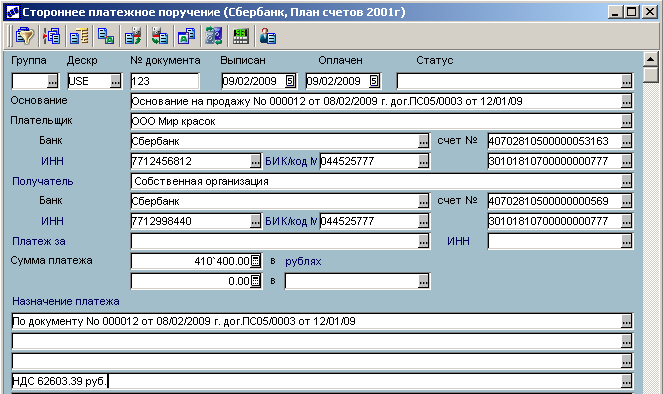Open Платеж за ИНН ellipsis button
The image size is (663, 394).
[627, 241]
